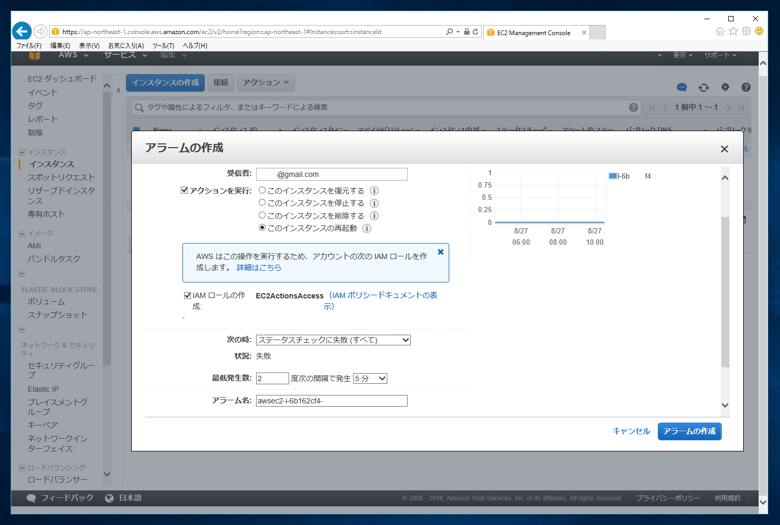Click the chart legend blue swatch i-6b
The image size is (780, 525).
[x=613, y=176]
